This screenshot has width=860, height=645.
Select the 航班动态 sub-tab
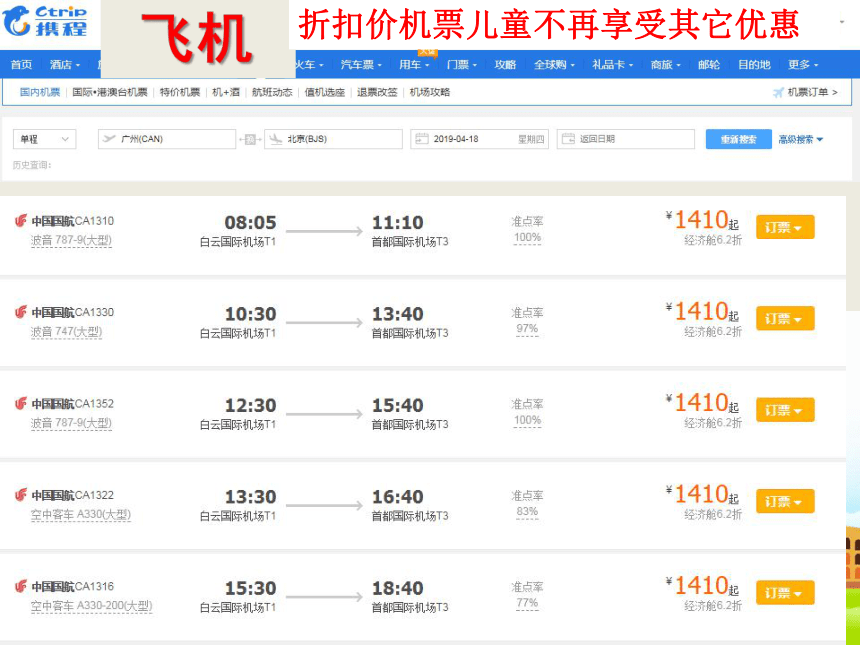click(272, 92)
